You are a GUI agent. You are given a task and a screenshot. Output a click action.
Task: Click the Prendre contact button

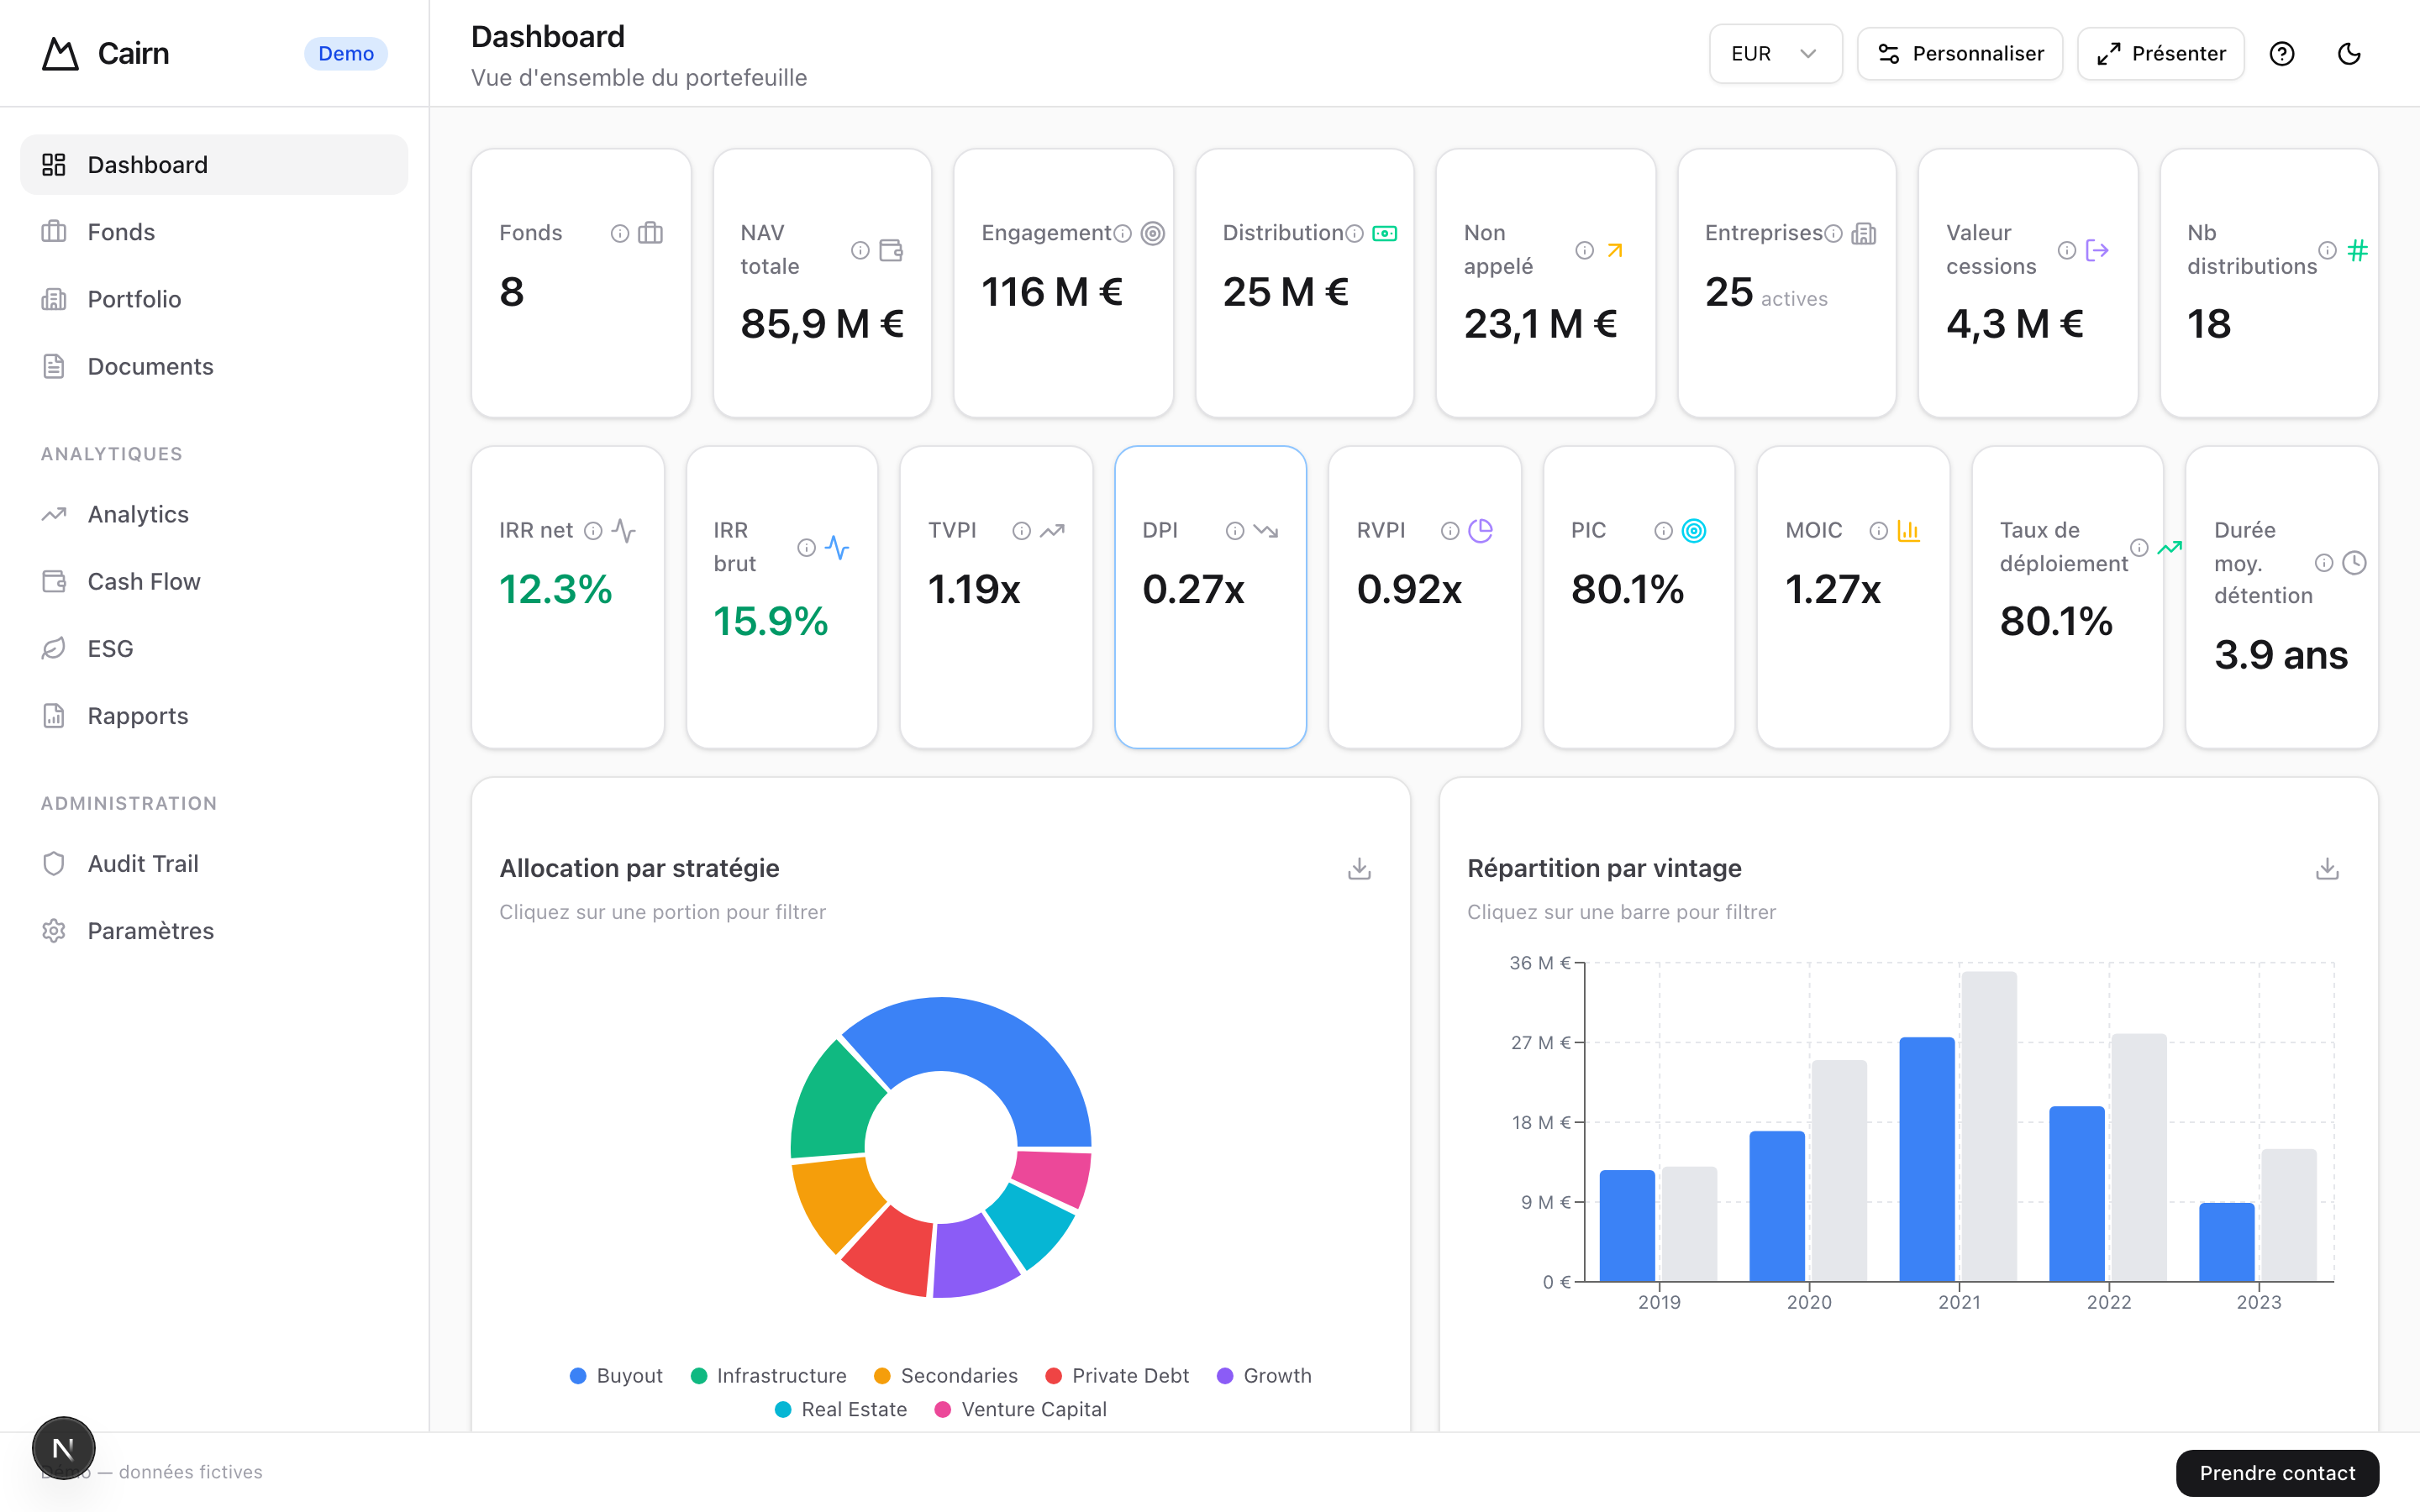(x=2276, y=1472)
